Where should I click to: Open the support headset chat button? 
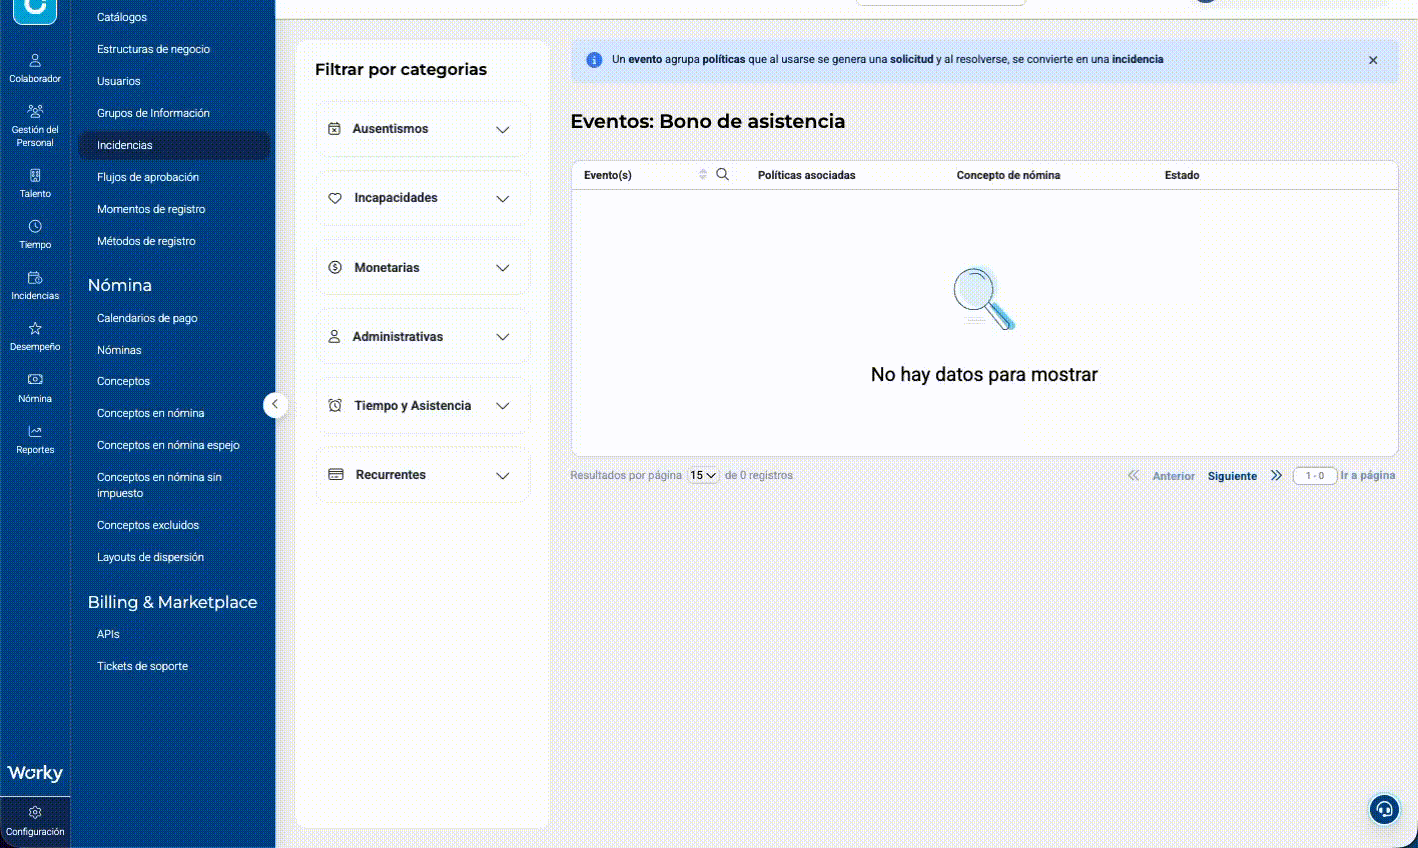coord(1384,809)
